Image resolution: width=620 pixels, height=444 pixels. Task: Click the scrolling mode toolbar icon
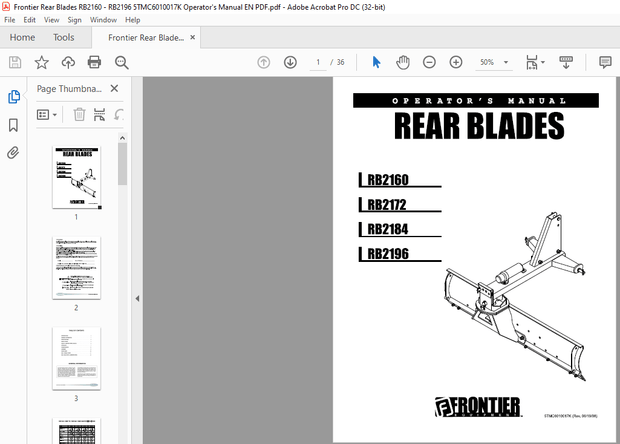pos(566,62)
